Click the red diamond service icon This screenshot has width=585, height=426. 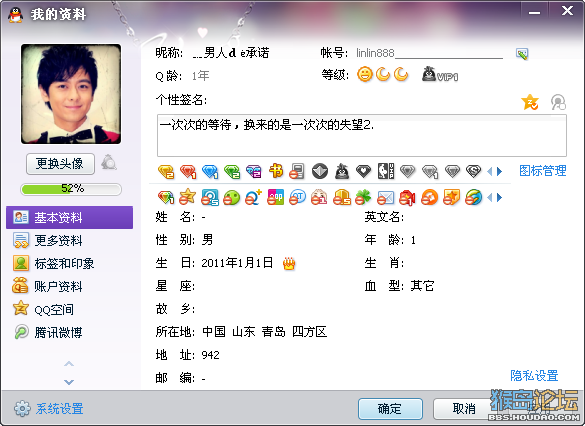coord(188,171)
